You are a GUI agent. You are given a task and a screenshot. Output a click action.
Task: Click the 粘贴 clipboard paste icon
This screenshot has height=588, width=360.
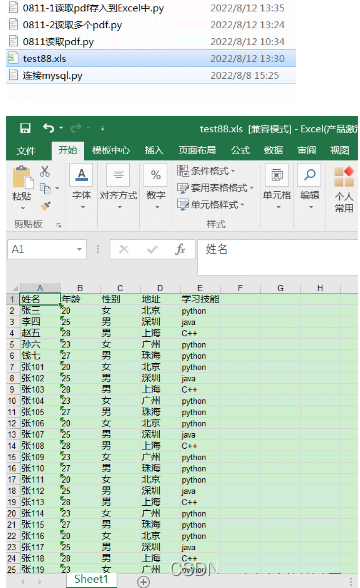[x=22, y=178]
